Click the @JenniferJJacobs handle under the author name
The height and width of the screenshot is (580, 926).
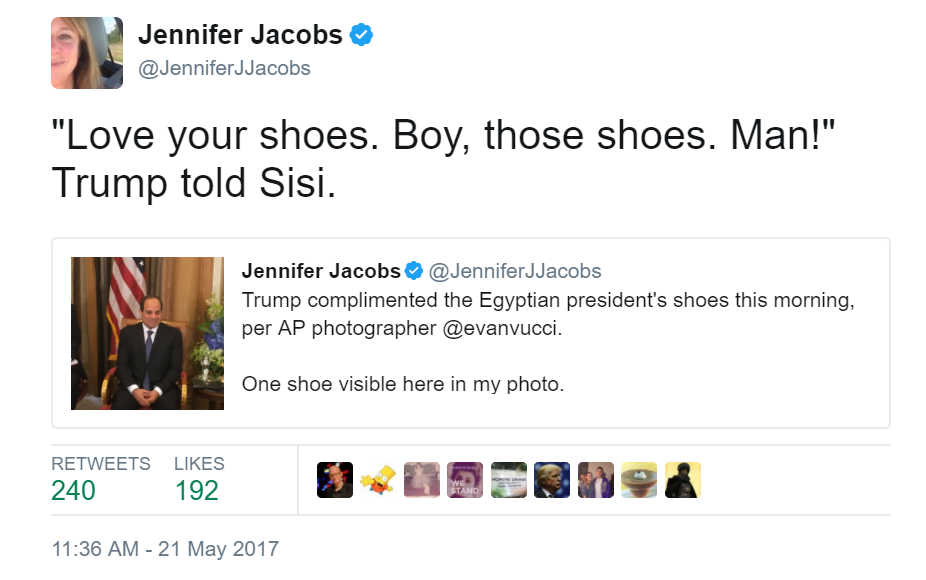point(224,68)
